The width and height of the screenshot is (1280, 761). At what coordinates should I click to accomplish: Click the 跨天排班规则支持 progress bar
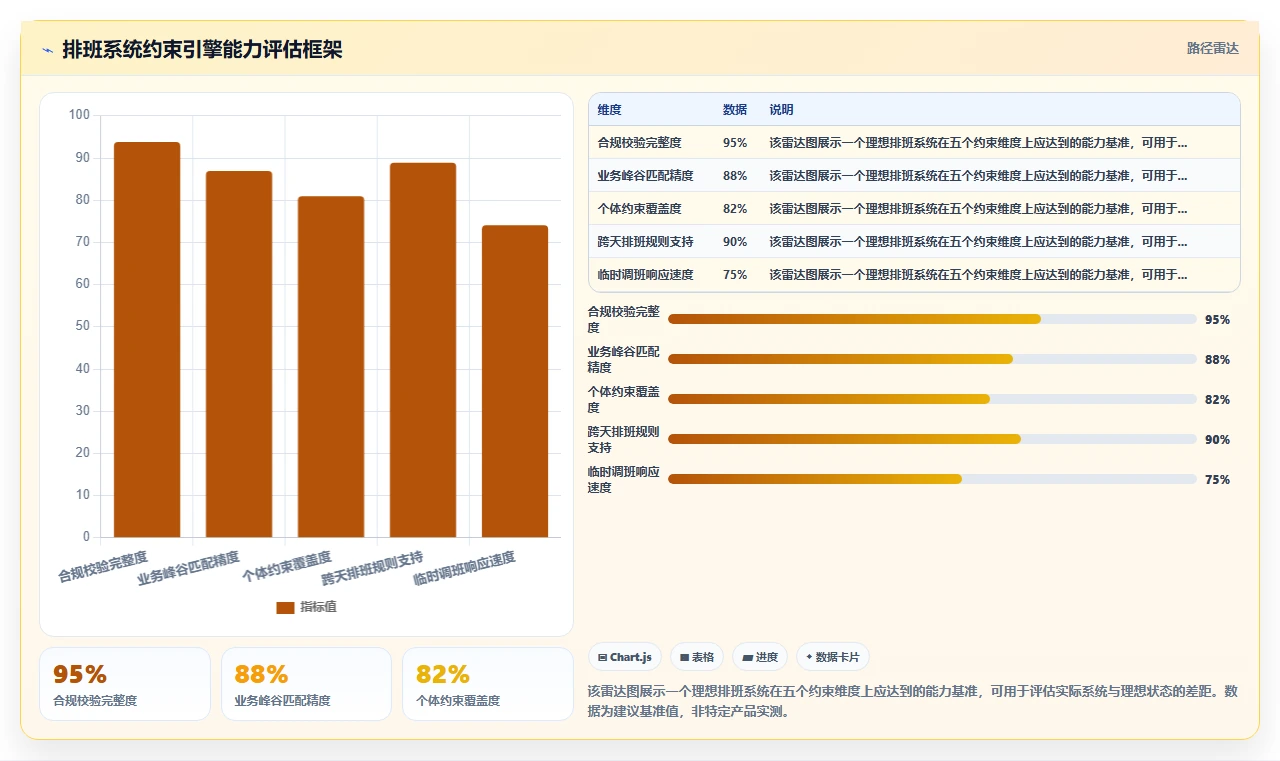[x=932, y=439]
